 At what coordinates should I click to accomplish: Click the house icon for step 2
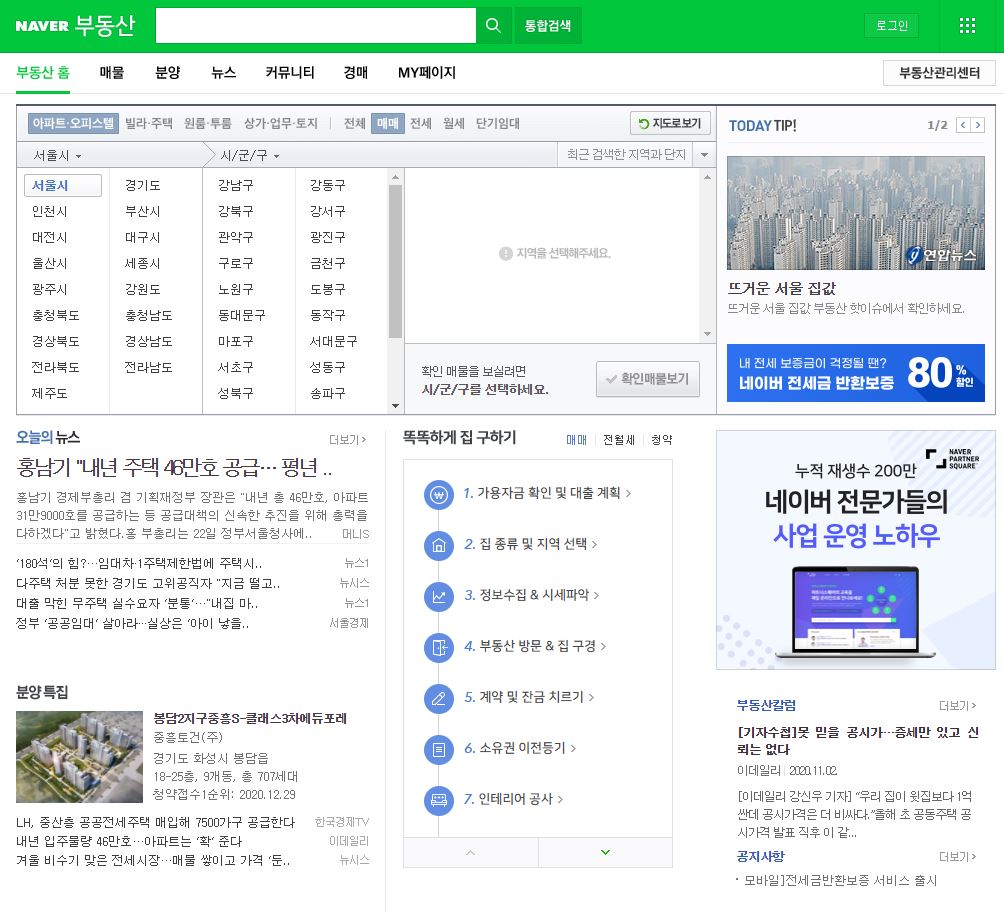pyautogui.click(x=439, y=546)
